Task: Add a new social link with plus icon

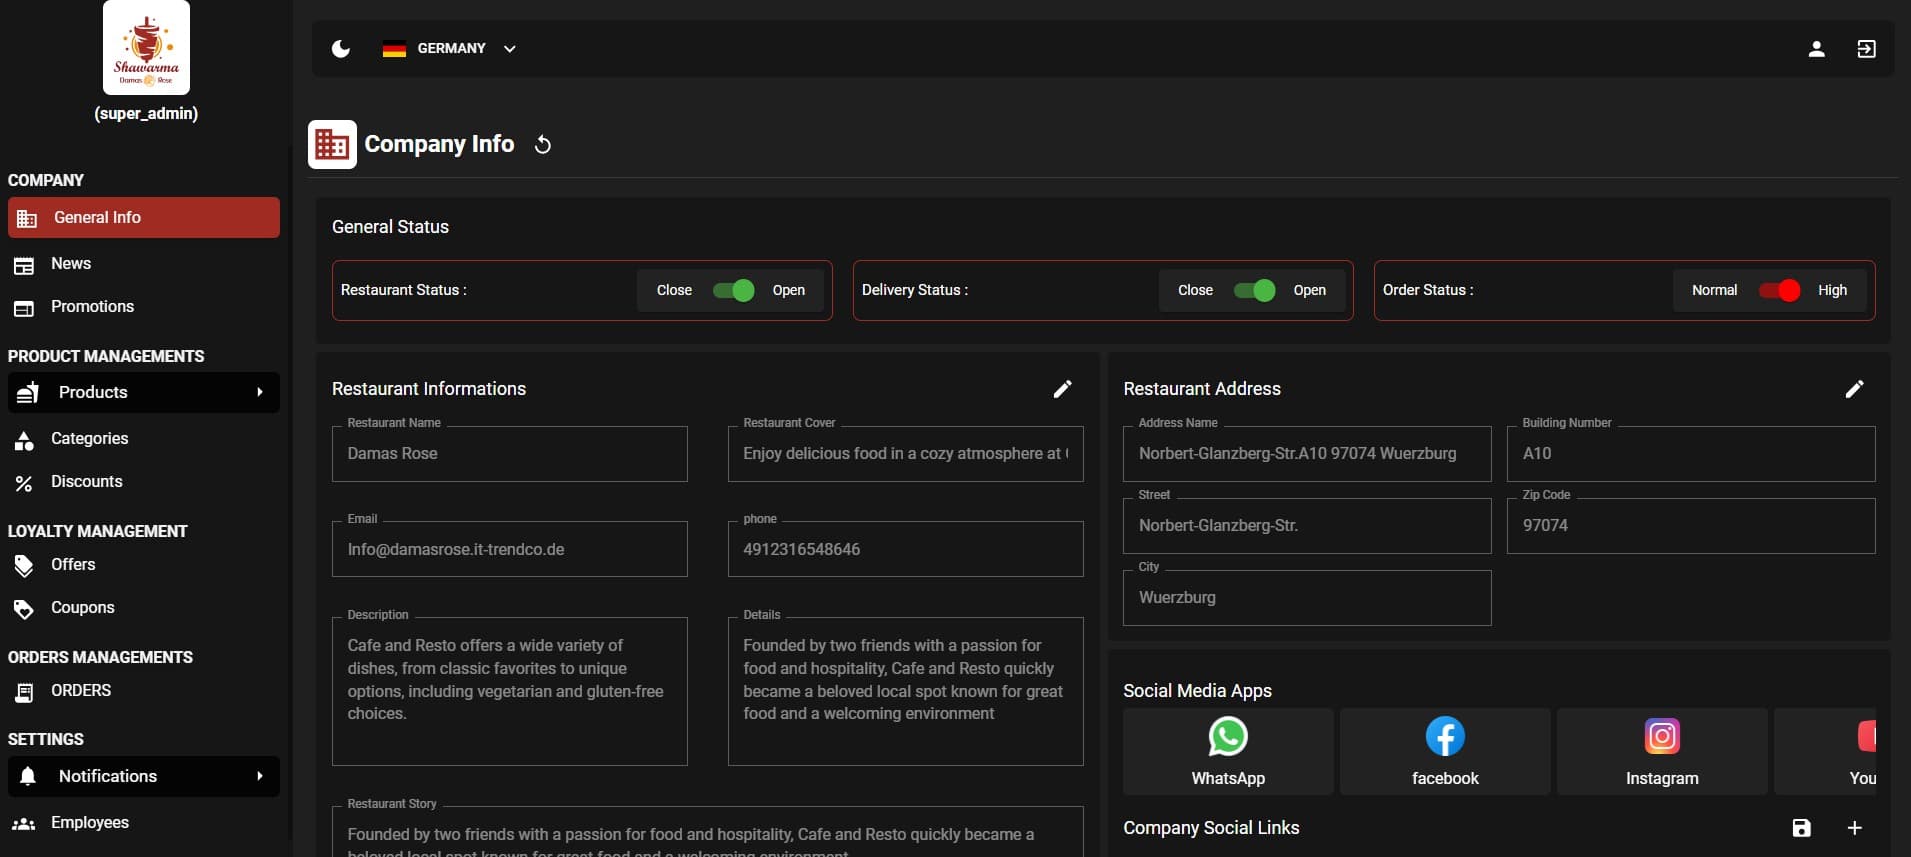Action: coord(1854,828)
